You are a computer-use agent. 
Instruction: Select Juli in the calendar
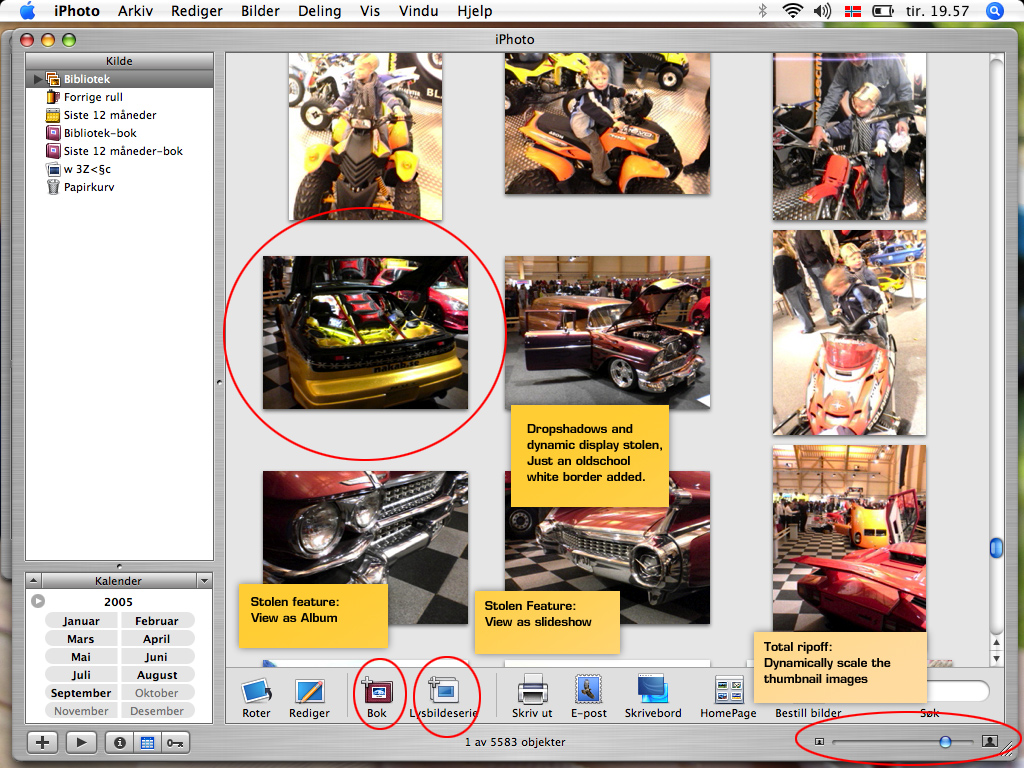[81, 675]
